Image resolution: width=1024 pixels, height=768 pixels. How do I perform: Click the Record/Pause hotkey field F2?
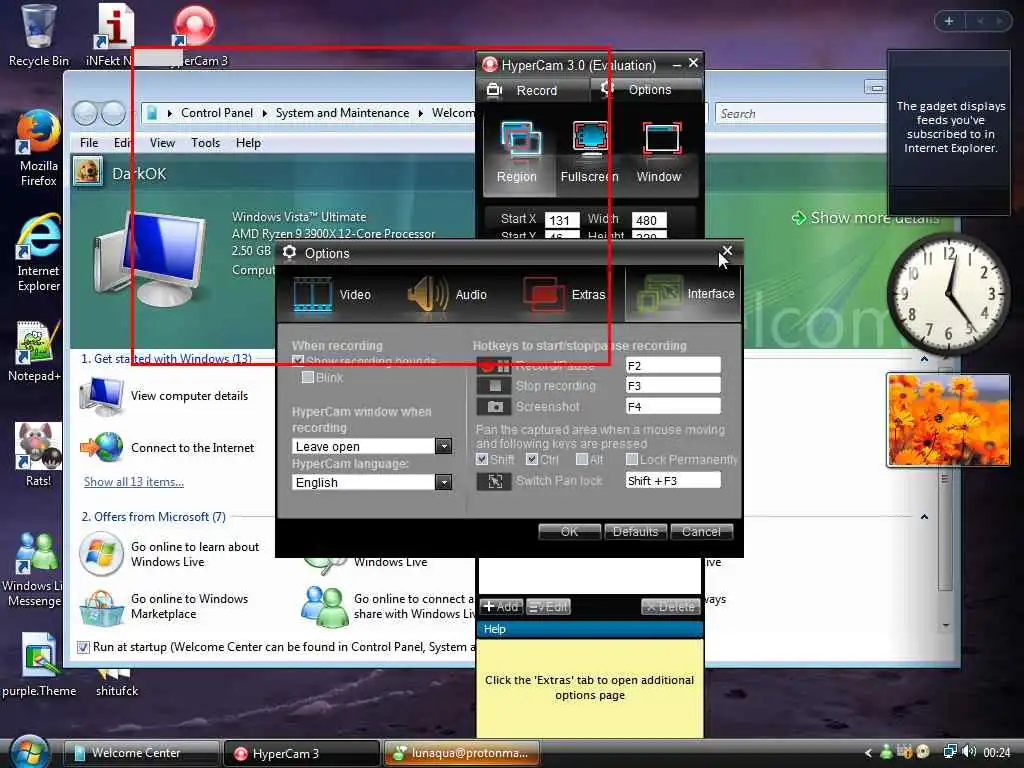point(673,365)
